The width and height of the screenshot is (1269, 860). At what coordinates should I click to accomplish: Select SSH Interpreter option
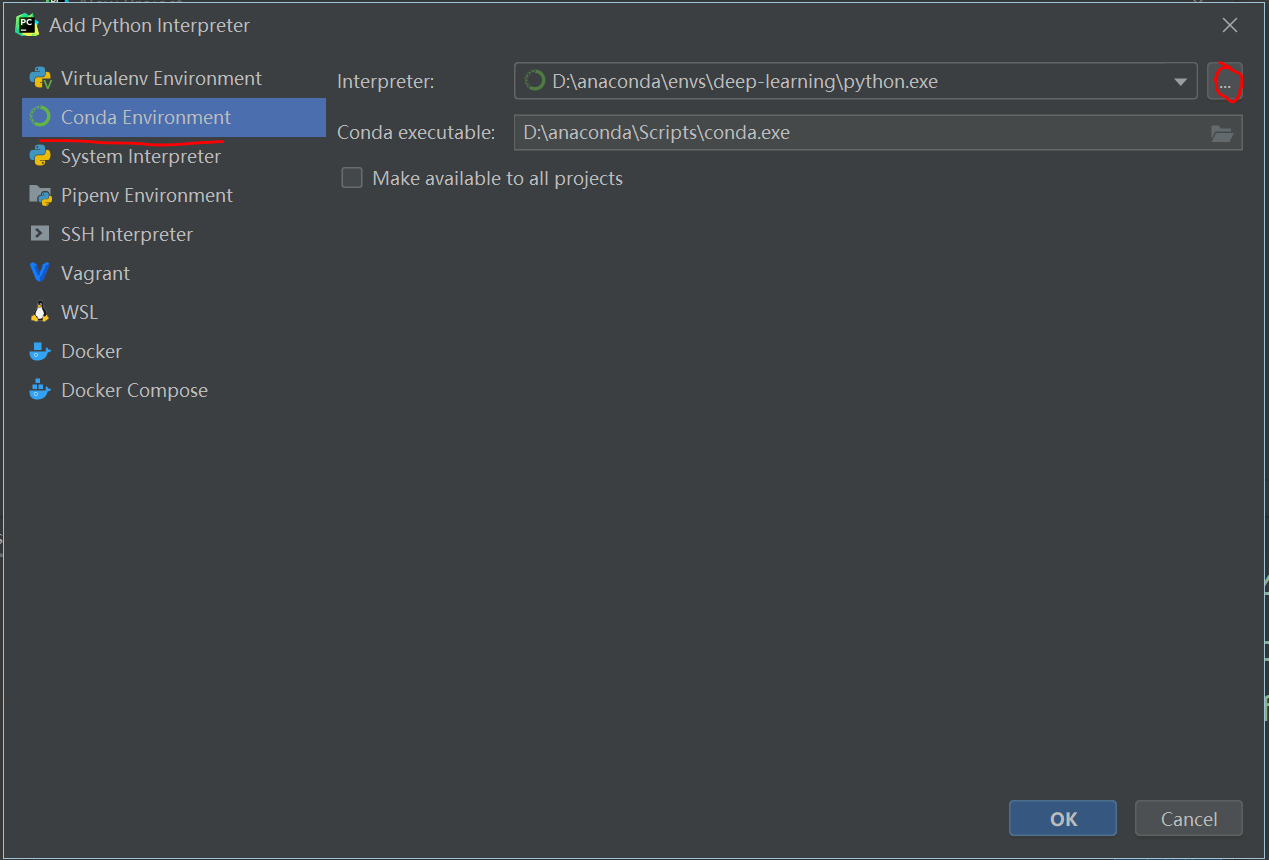[126, 234]
